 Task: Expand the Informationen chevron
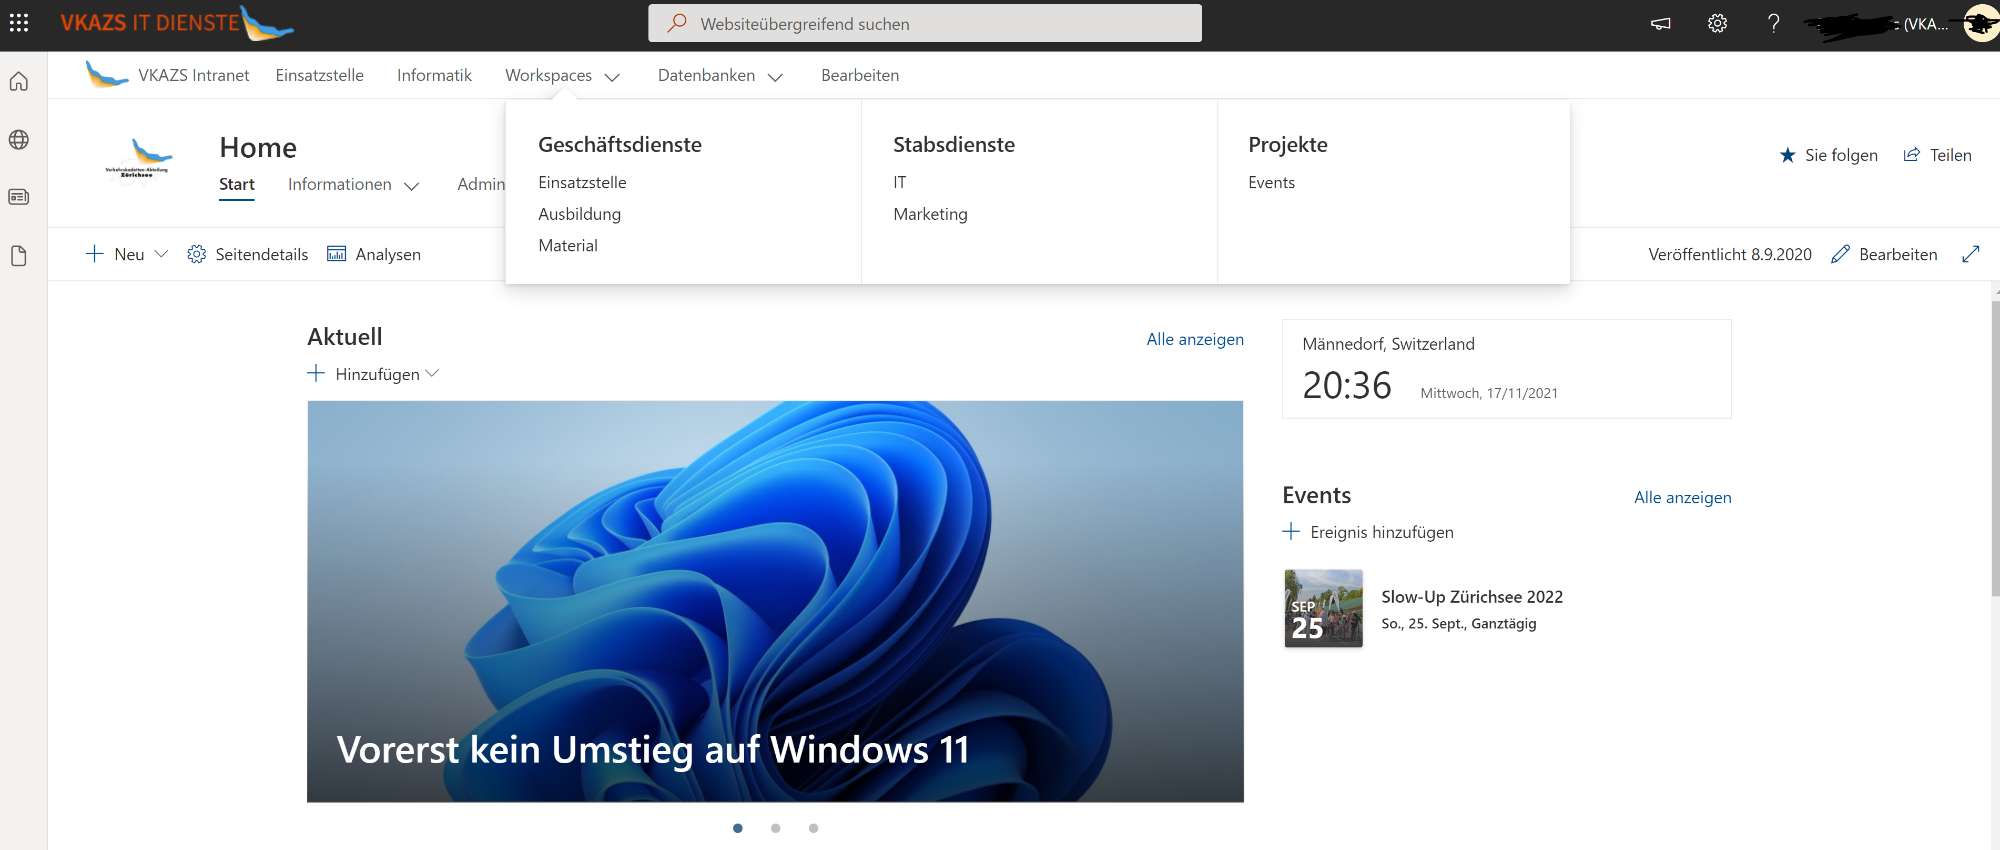point(411,186)
